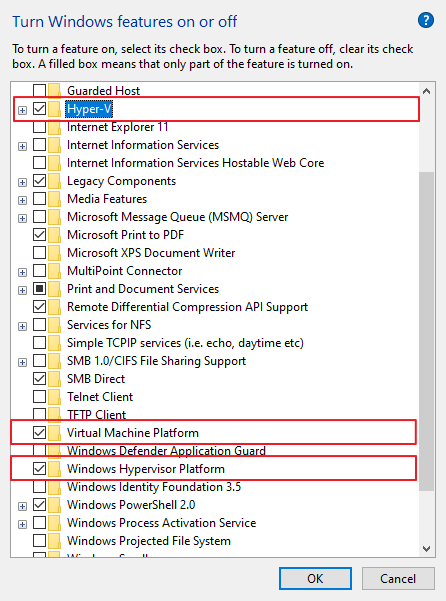Select the Microsoft XPS Document Writer label
Image resolution: width=446 pixels, height=601 pixels.
(151, 253)
